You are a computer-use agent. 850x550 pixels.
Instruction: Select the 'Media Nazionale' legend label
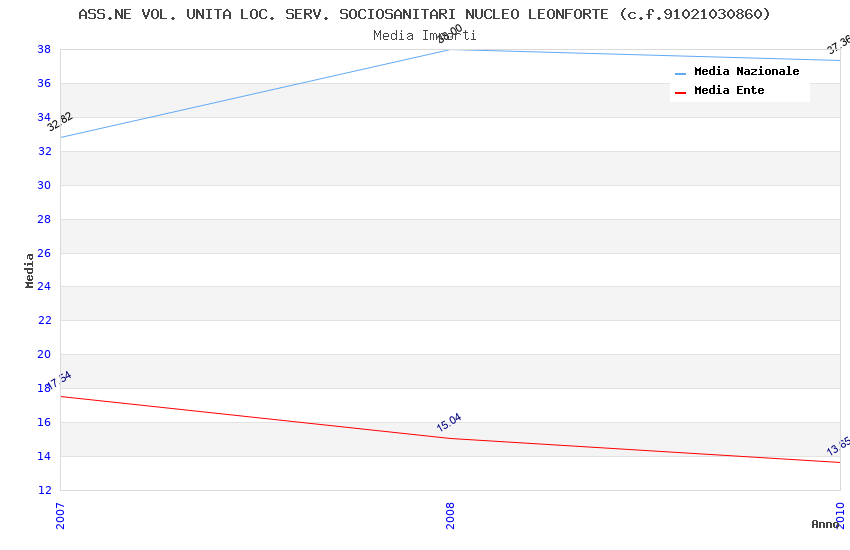click(x=746, y=71)
